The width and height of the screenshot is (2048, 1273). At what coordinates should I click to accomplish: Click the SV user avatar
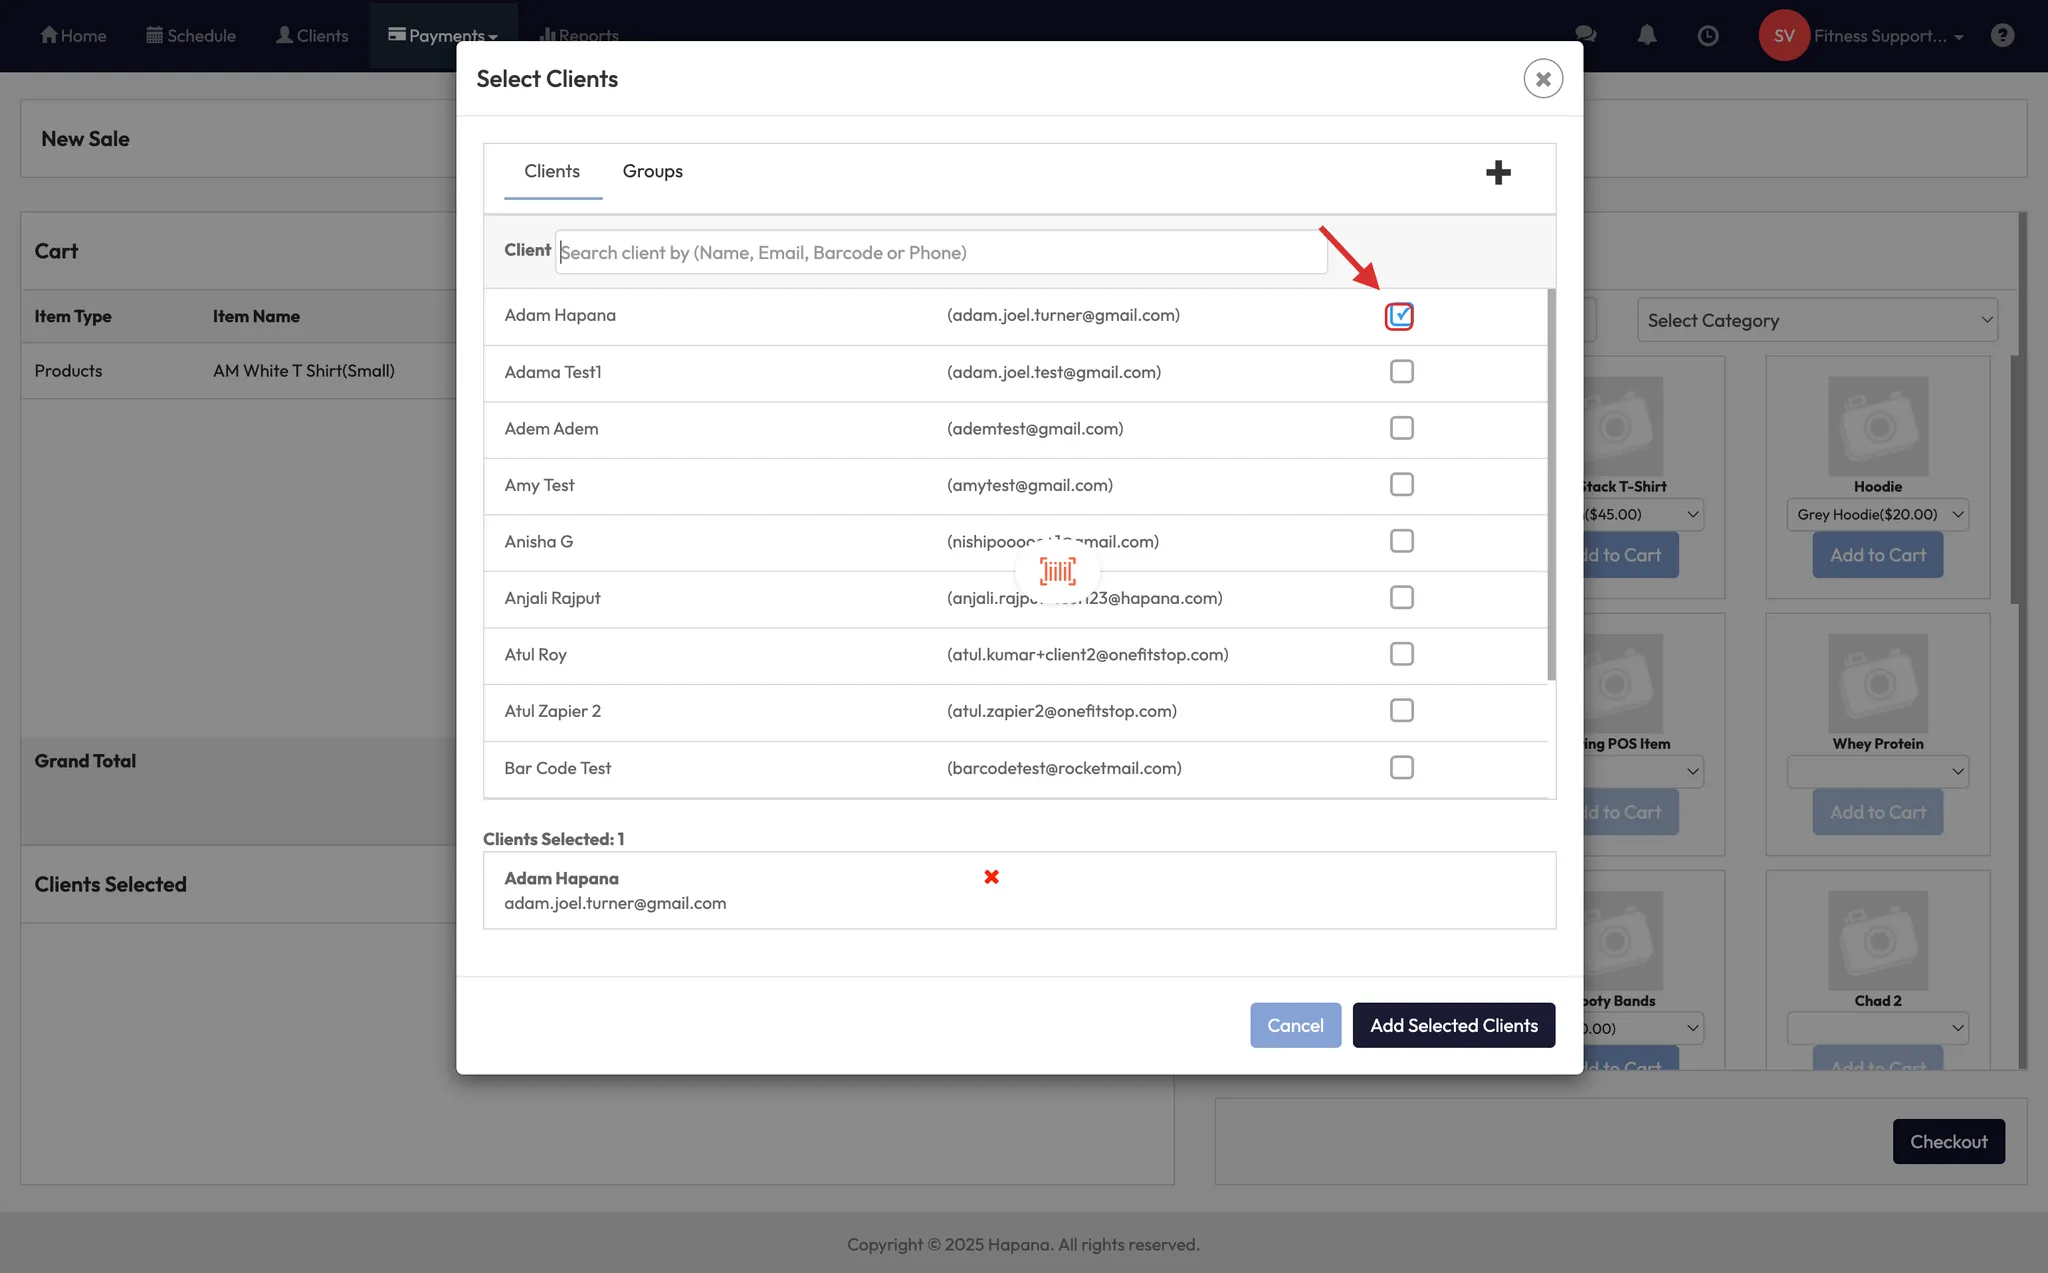[1783, 36]
